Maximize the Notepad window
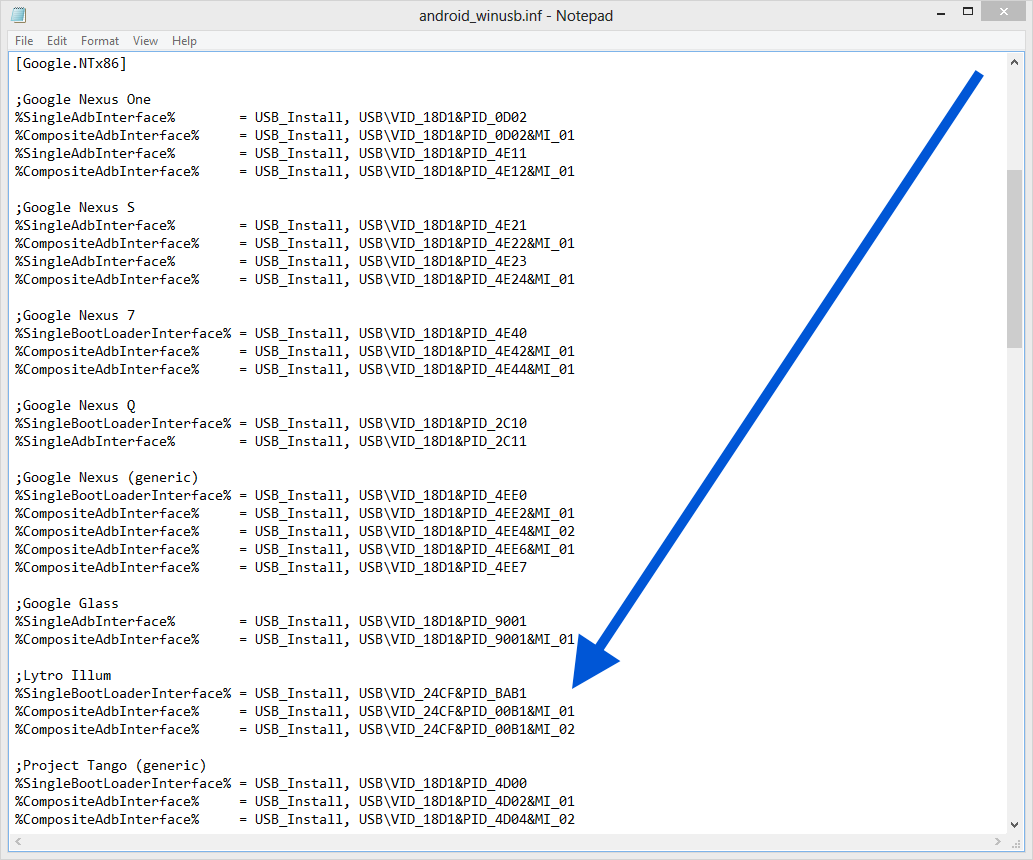The width and height of the screenshot is (1033, 860). tap(968, 11)
